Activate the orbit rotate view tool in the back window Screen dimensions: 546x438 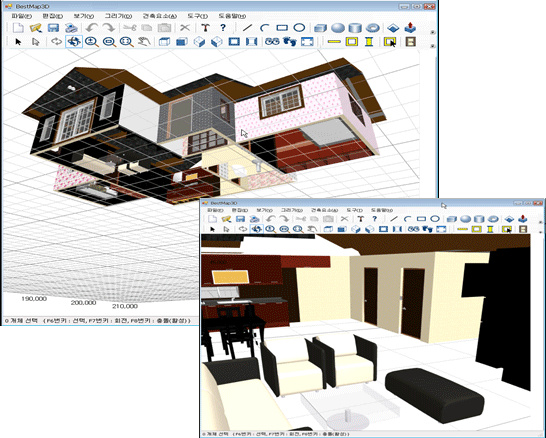[74, 41]
